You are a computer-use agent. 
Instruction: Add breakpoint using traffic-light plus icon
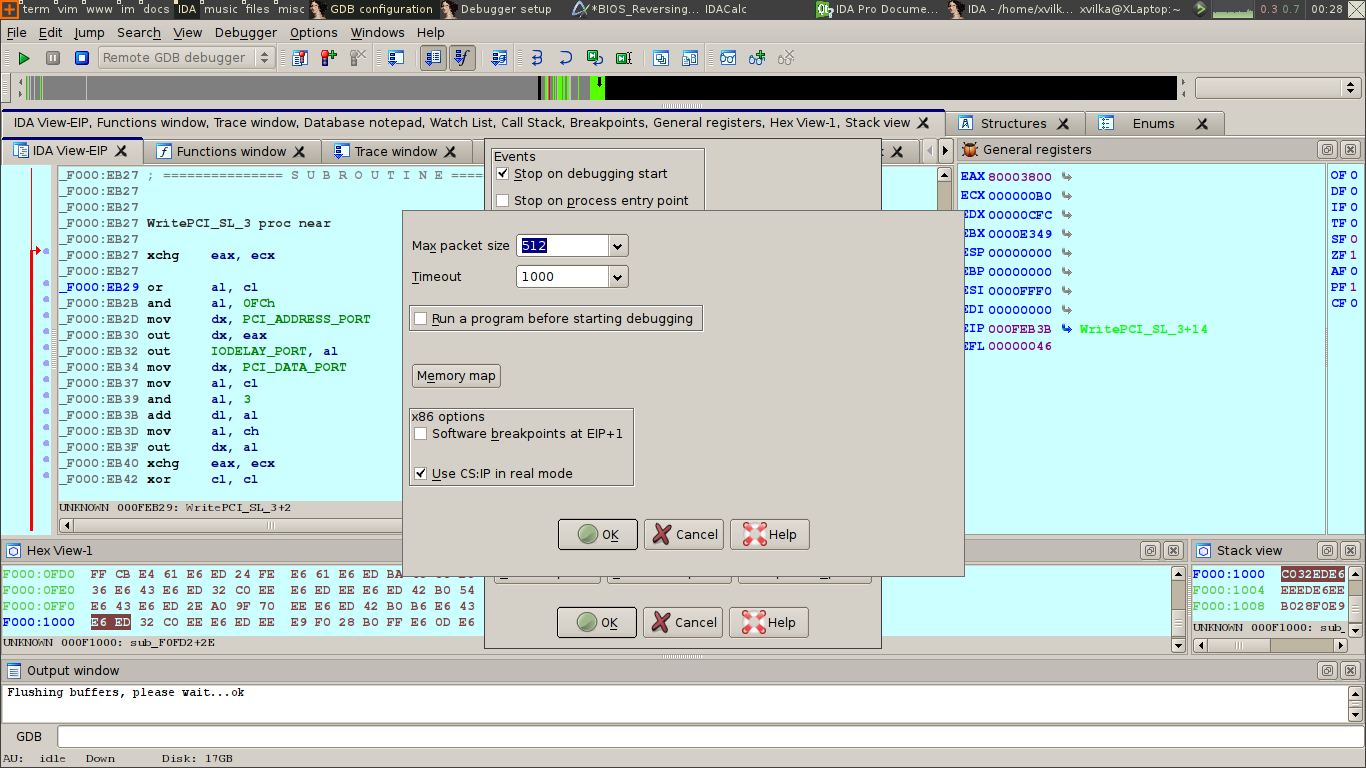click(328, 58)
